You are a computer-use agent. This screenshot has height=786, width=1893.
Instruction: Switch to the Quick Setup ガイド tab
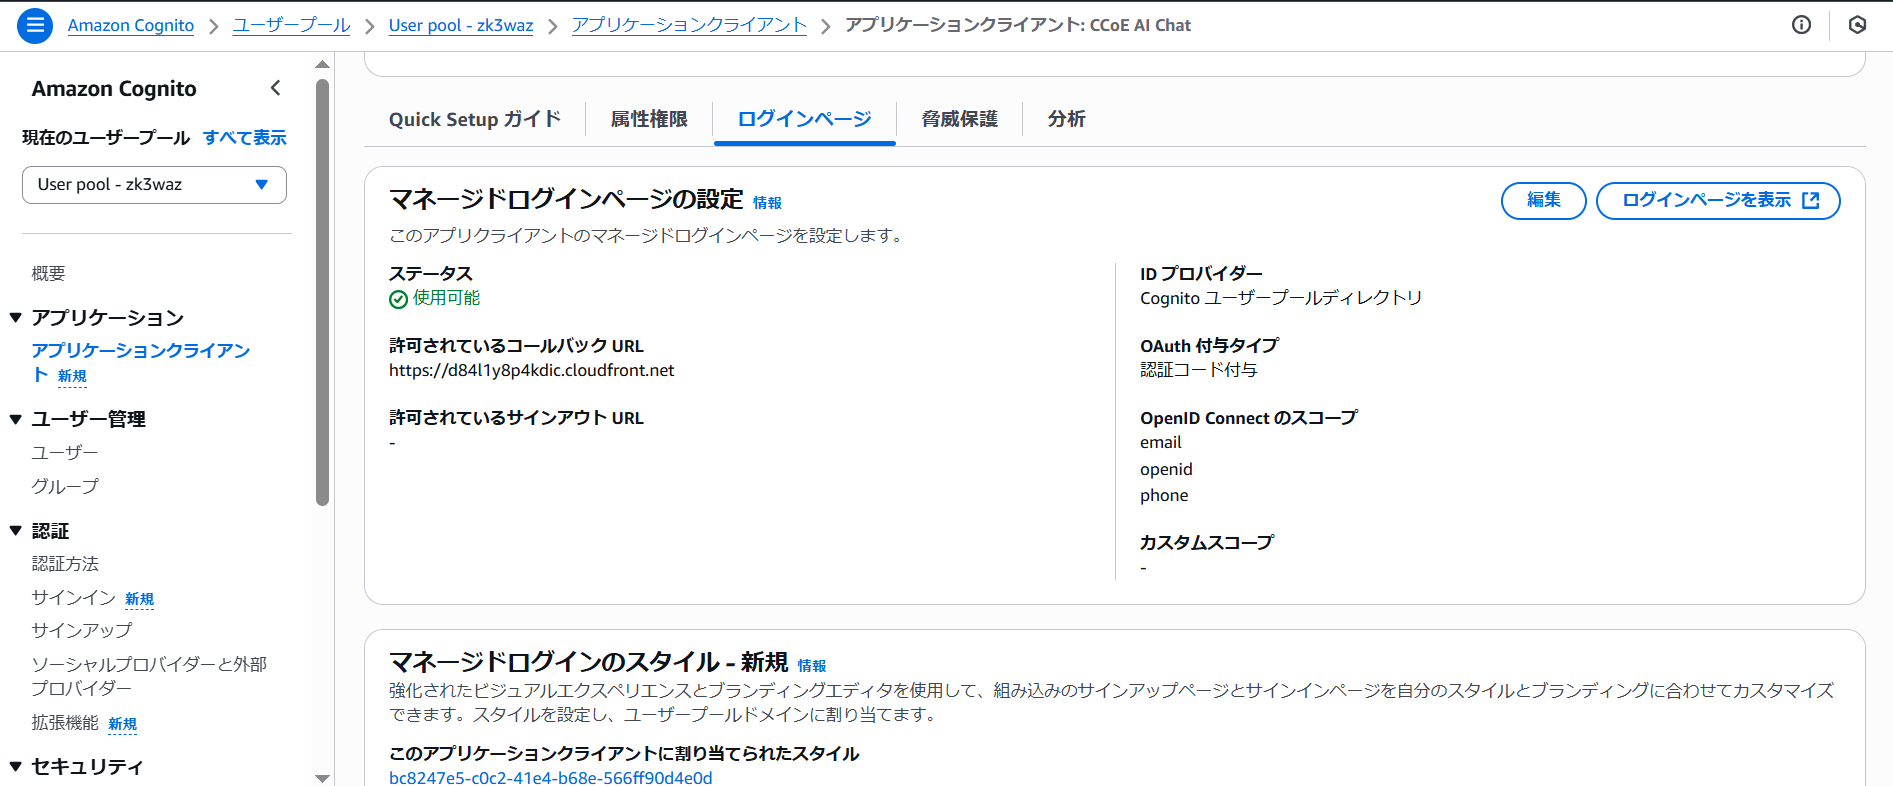pos(475,119)
